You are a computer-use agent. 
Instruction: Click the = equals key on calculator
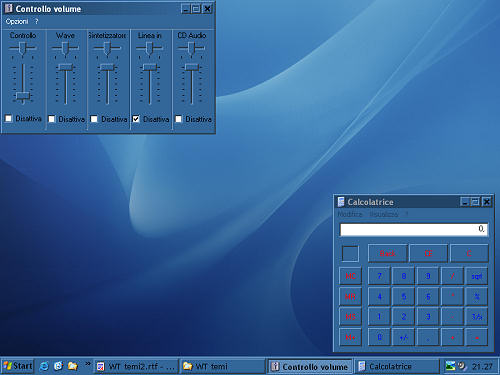[477, 337]
